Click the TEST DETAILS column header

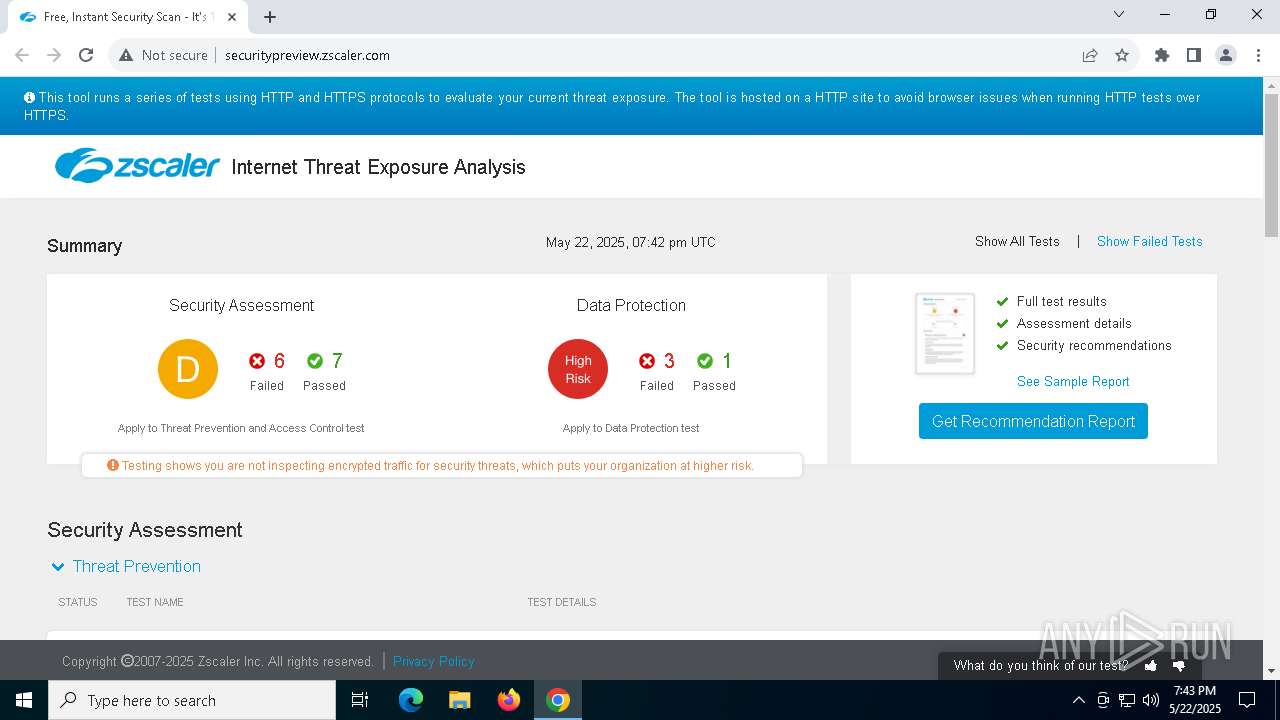pos(562,602)
